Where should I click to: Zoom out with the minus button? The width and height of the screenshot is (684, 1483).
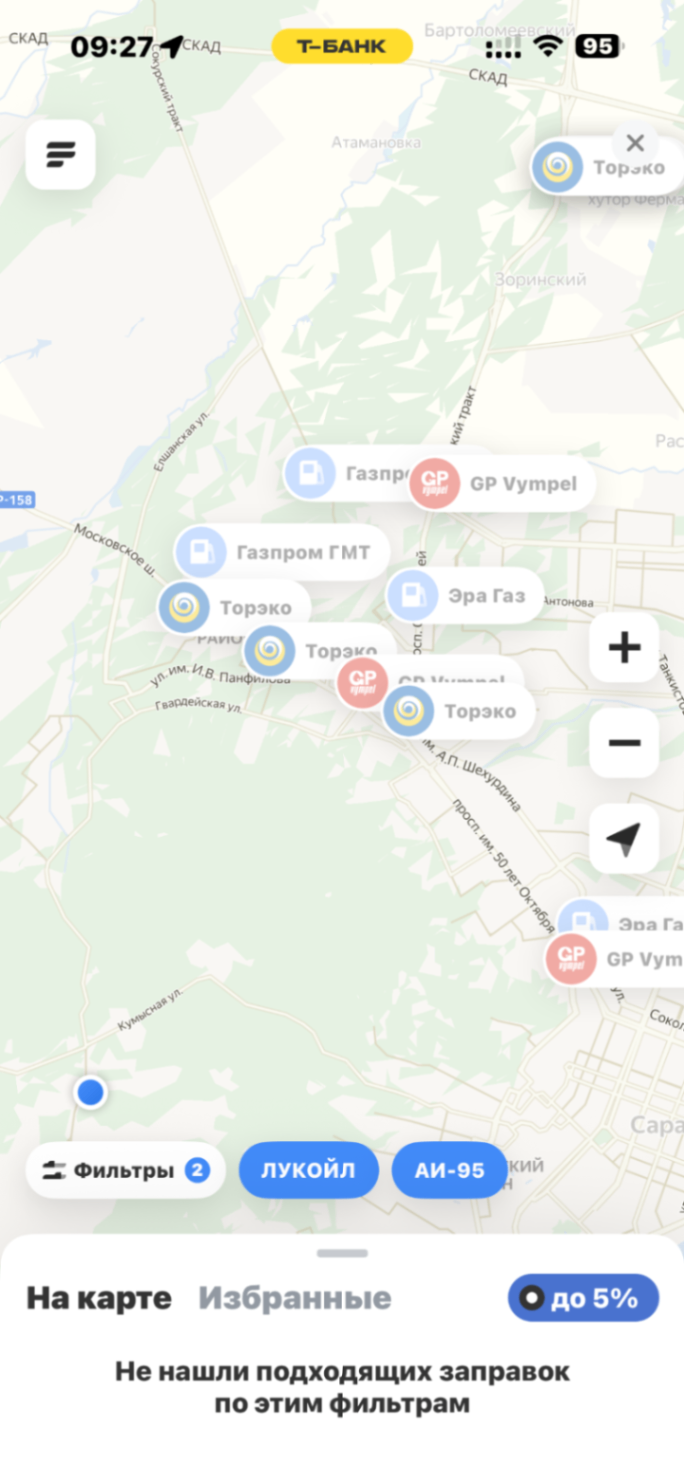624,743
